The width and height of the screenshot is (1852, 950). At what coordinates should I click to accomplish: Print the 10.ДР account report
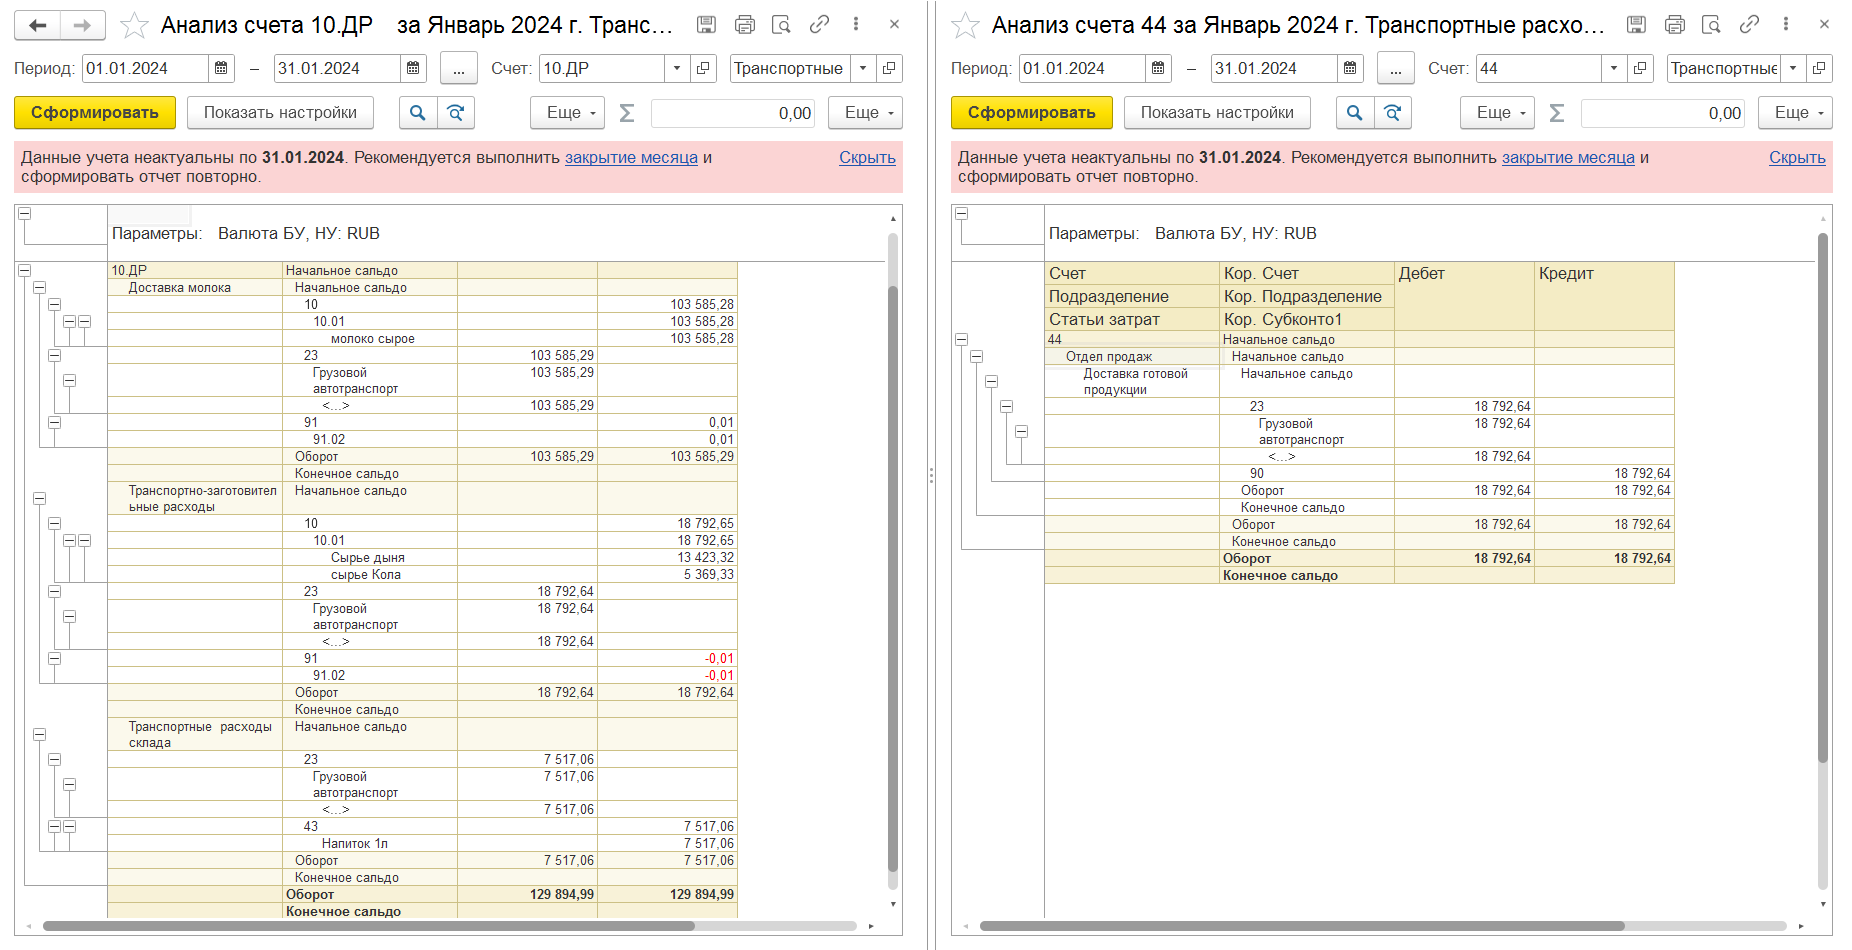click(745, 25)
